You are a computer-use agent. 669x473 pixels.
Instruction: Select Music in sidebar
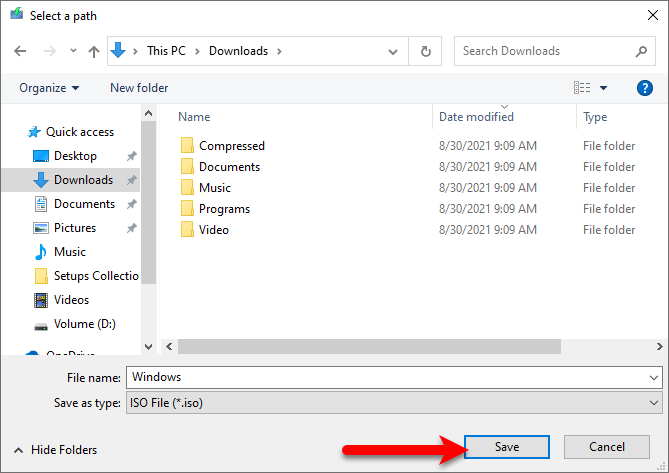70,252
